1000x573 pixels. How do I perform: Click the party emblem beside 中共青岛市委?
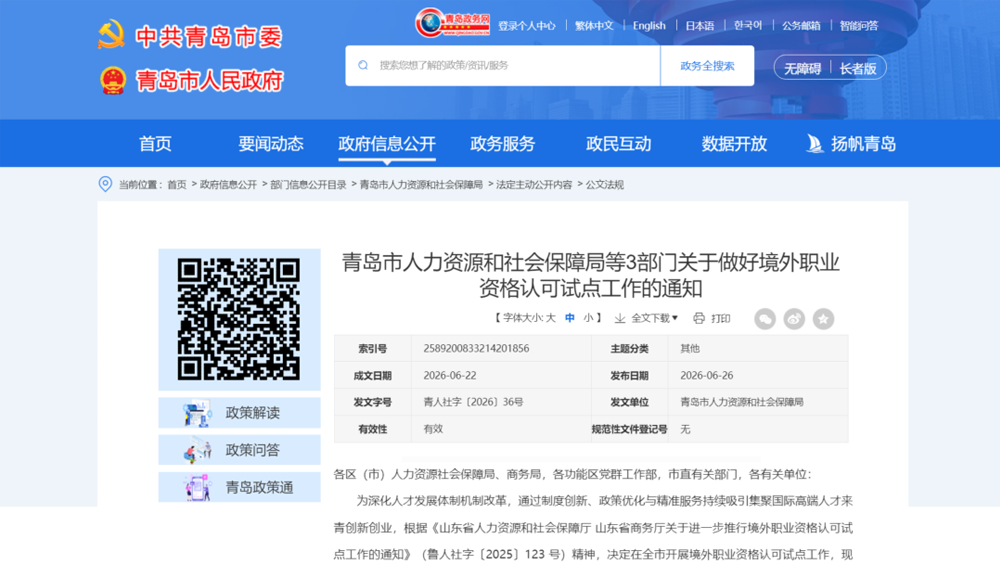click(x=112, y=35)
